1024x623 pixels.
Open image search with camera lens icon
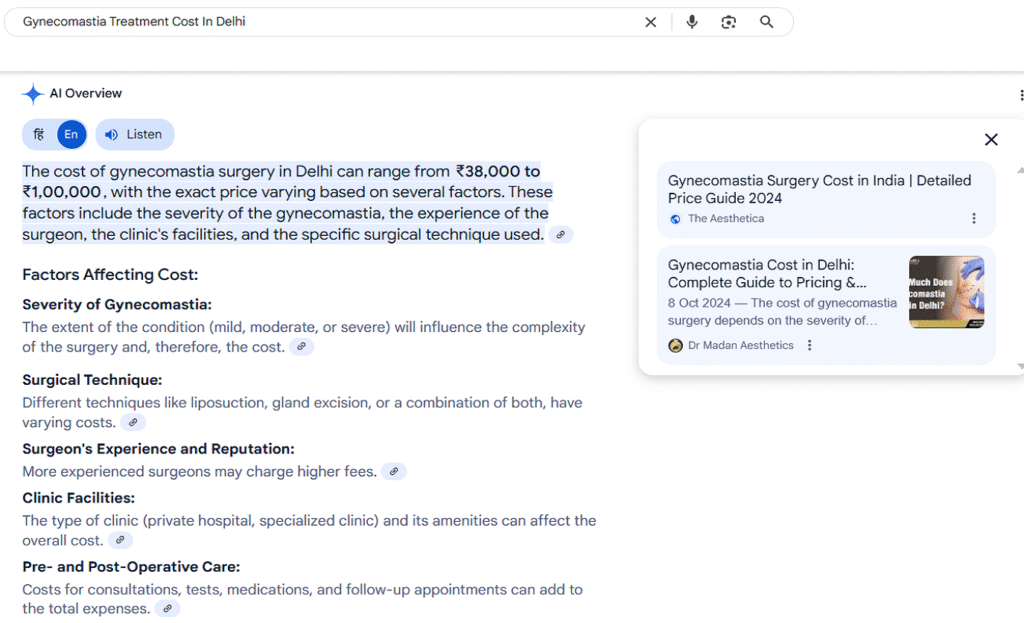(728, 22)
